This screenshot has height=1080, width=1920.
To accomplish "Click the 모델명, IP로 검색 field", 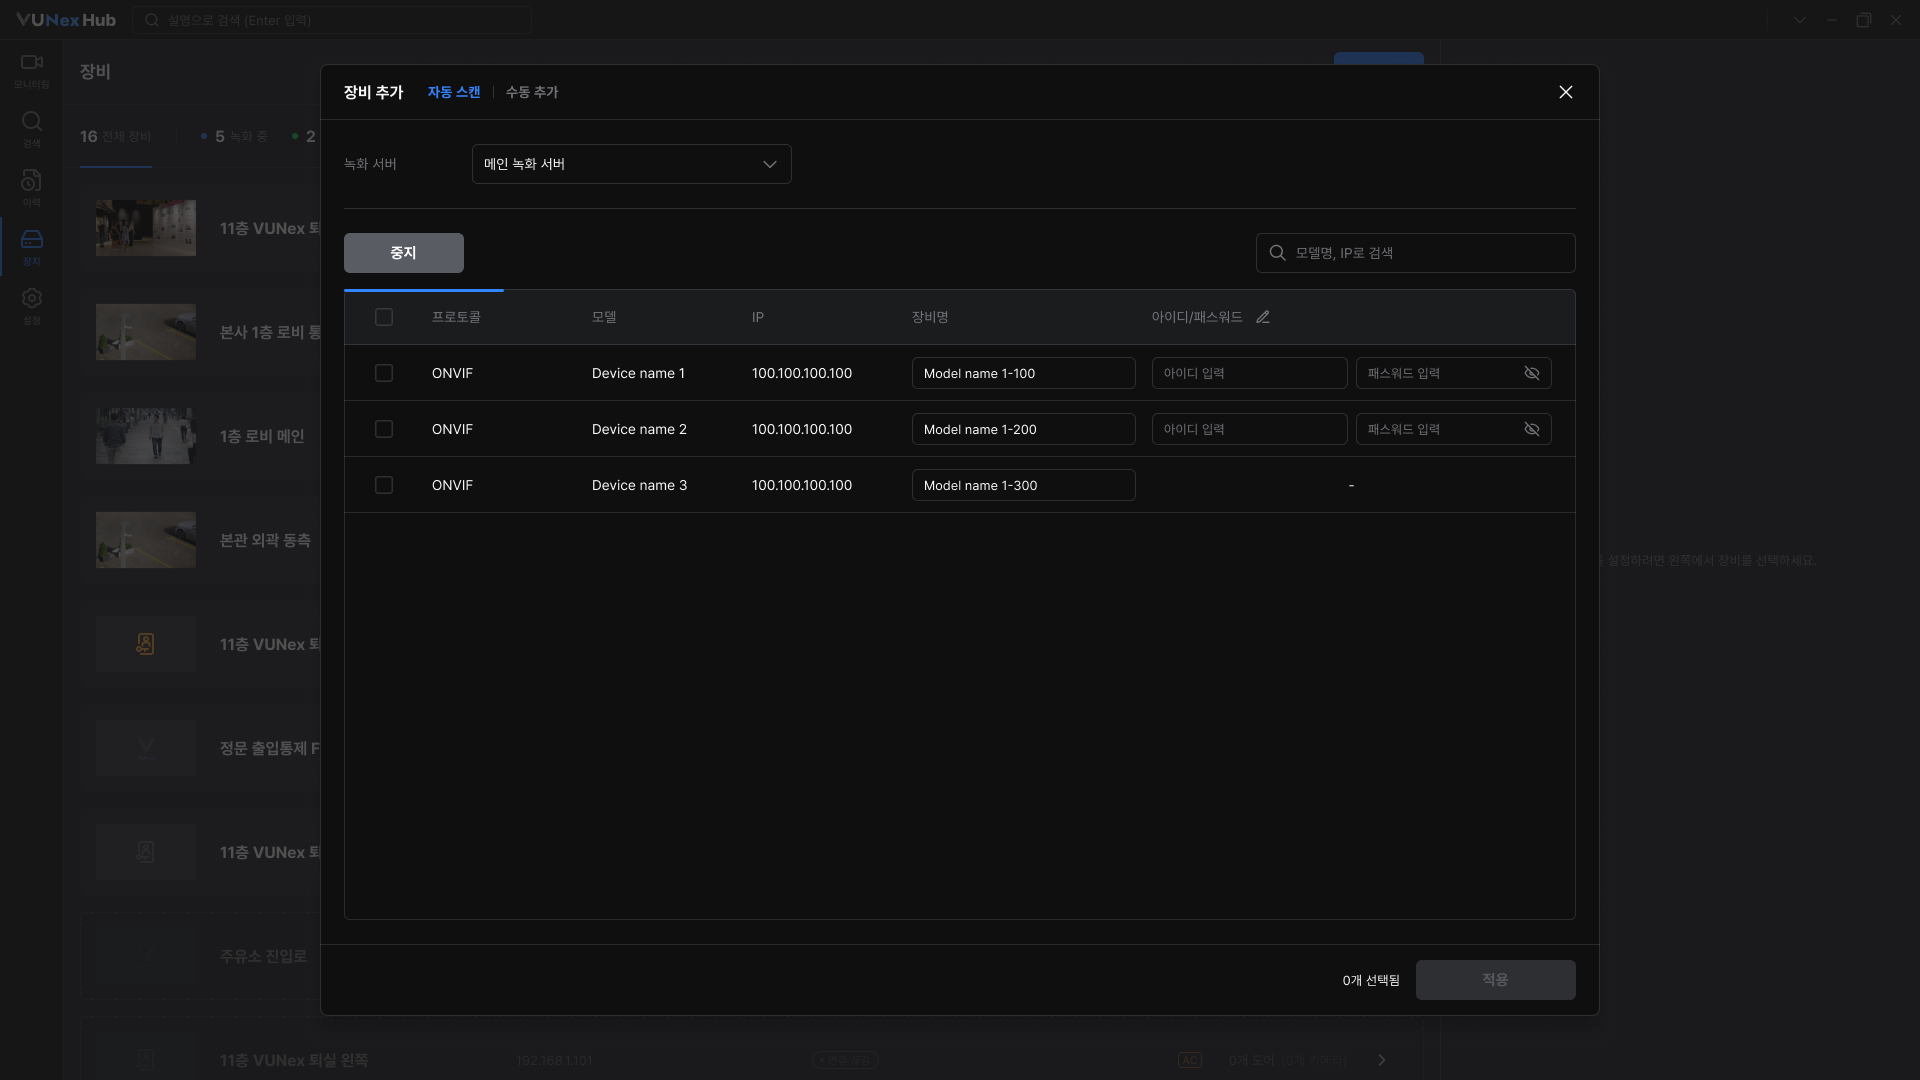I will coord(1416,253).
